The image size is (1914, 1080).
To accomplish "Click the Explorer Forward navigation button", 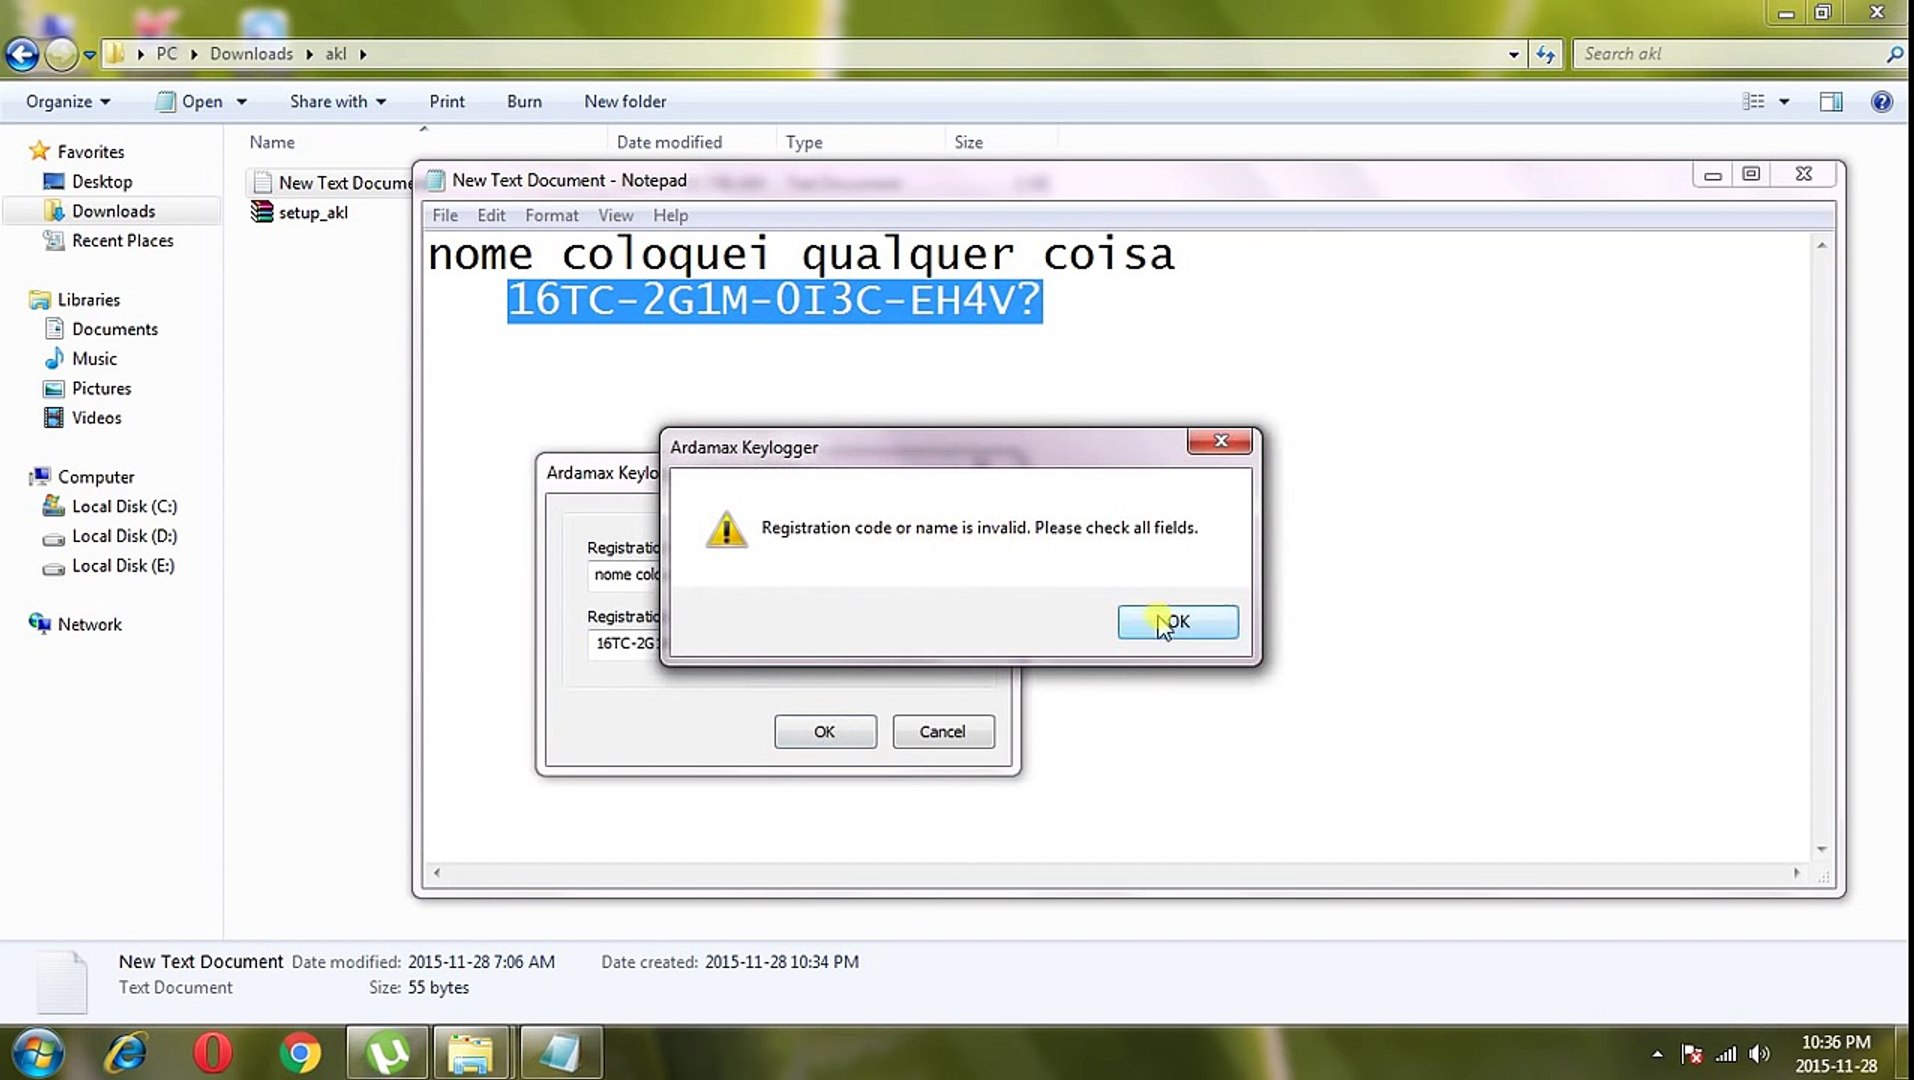I will (x=61, y=54).
